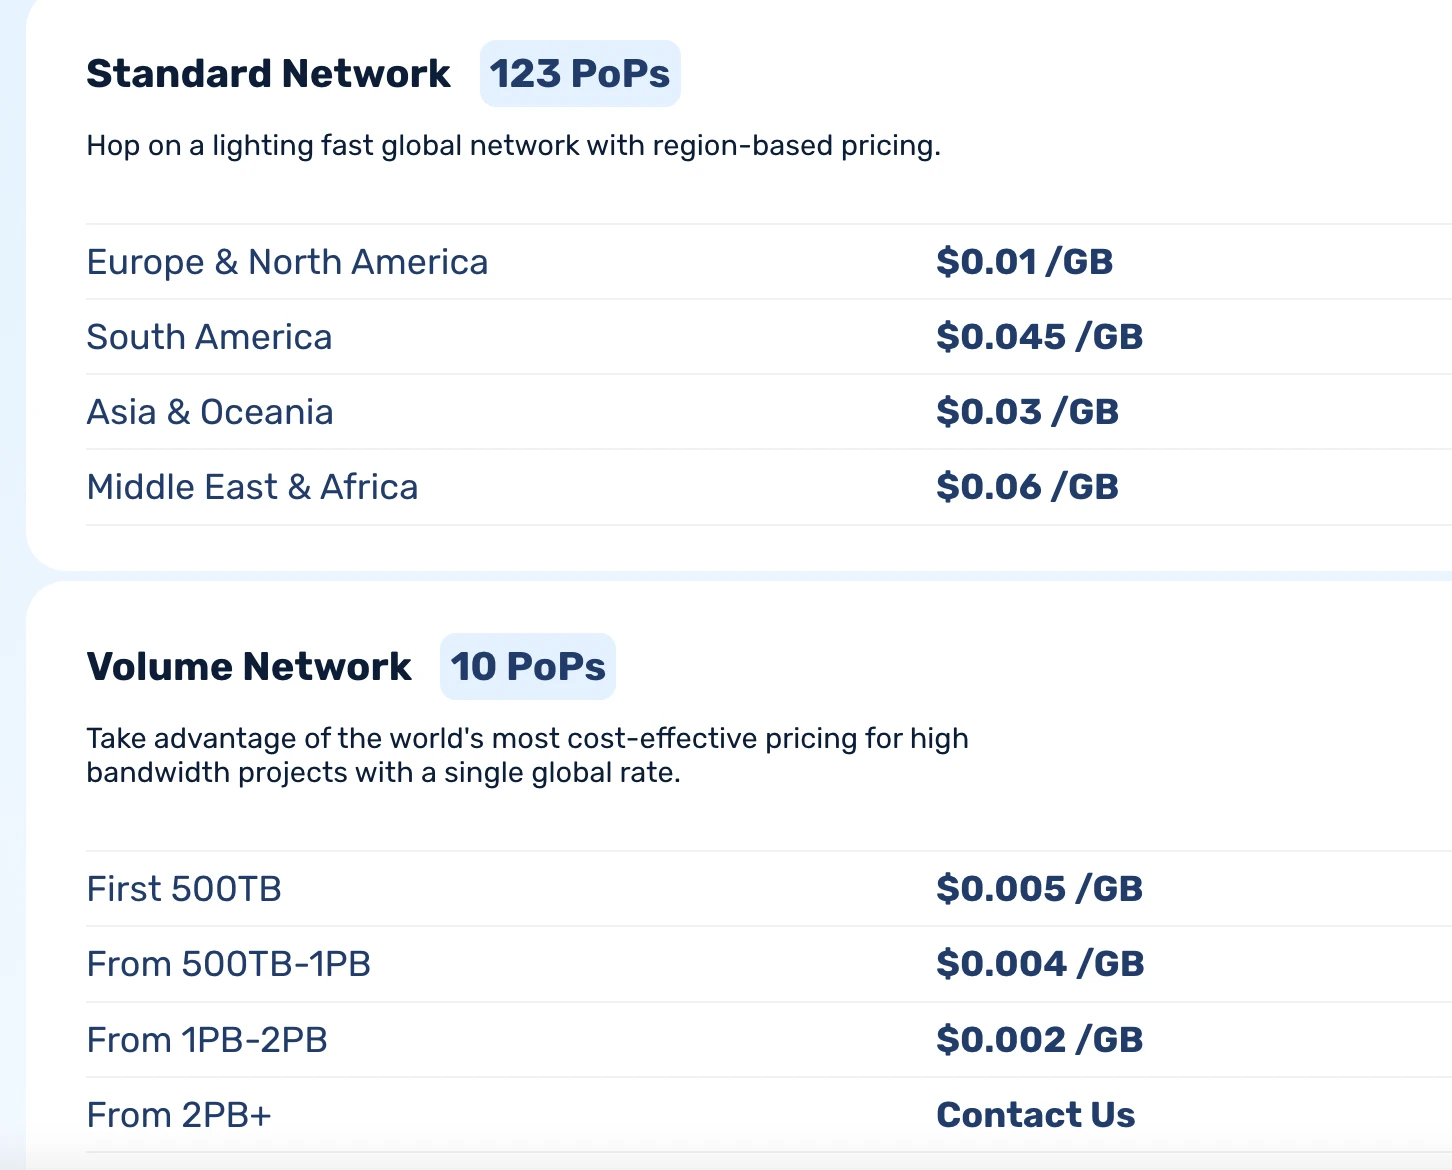Click the 10 PoPs badge
The image size is (1452, 1170).
point(528,667)
